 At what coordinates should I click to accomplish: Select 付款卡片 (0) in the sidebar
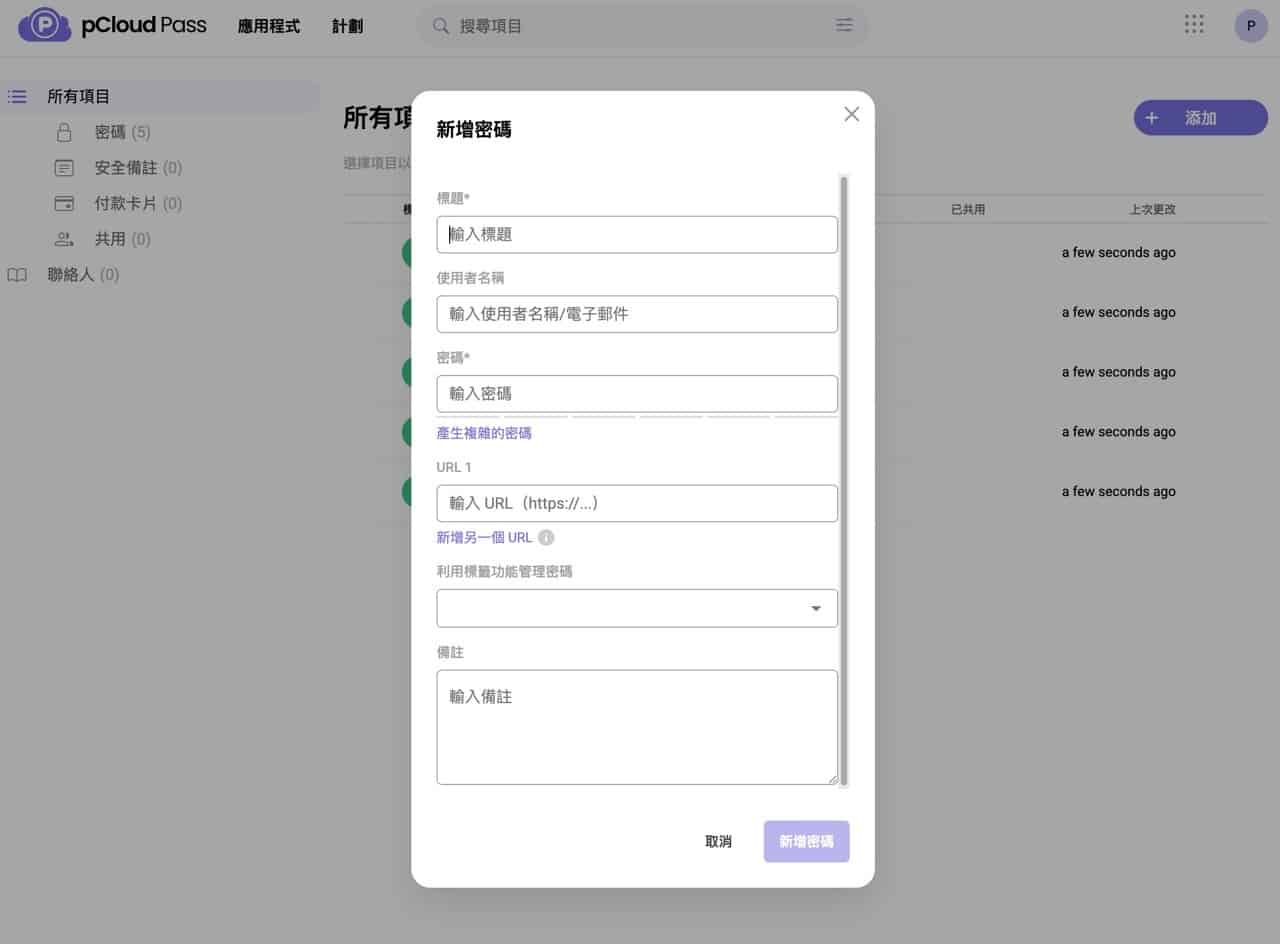138,203
